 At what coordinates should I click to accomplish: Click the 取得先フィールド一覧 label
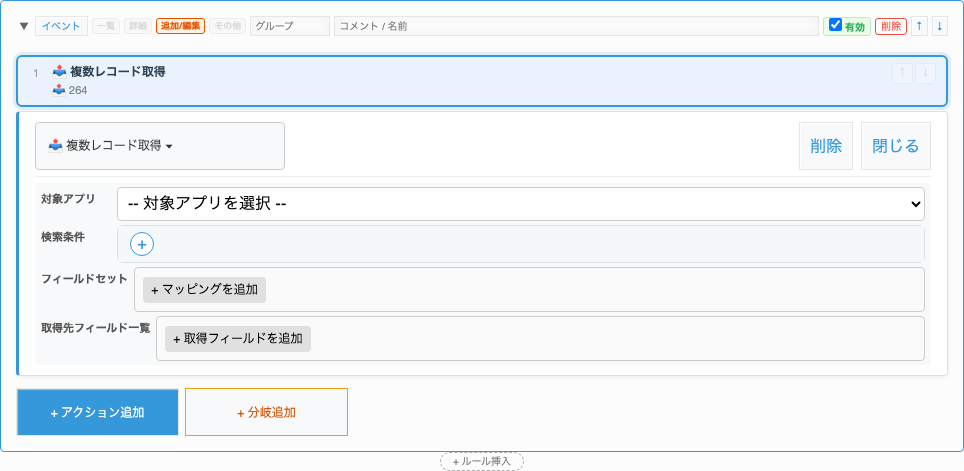[x=96, y=328]
